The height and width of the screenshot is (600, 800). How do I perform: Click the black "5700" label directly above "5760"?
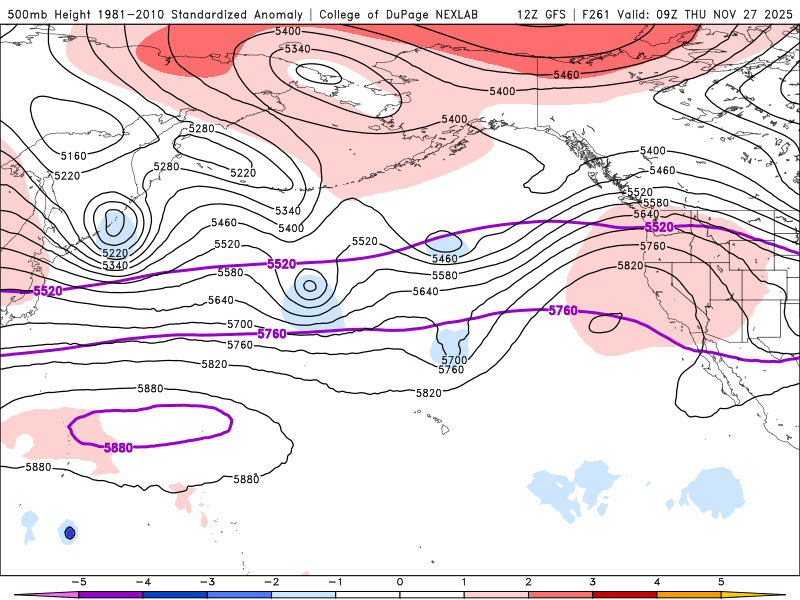point(454,360)
